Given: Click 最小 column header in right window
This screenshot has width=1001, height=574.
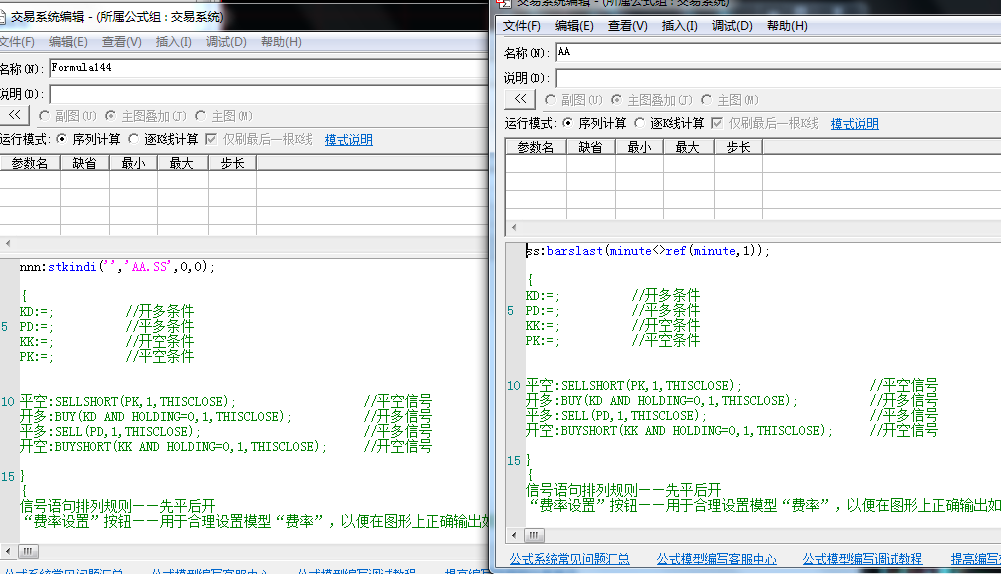Looking at the screenshot, I should (639, 147).
